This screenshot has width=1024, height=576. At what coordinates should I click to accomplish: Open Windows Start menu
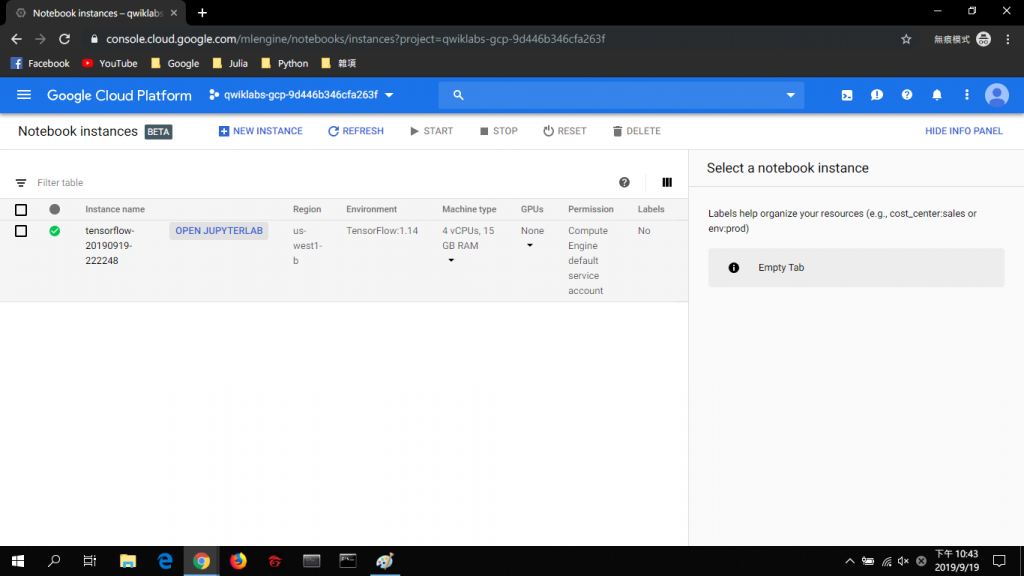click(x=18, y=561)
